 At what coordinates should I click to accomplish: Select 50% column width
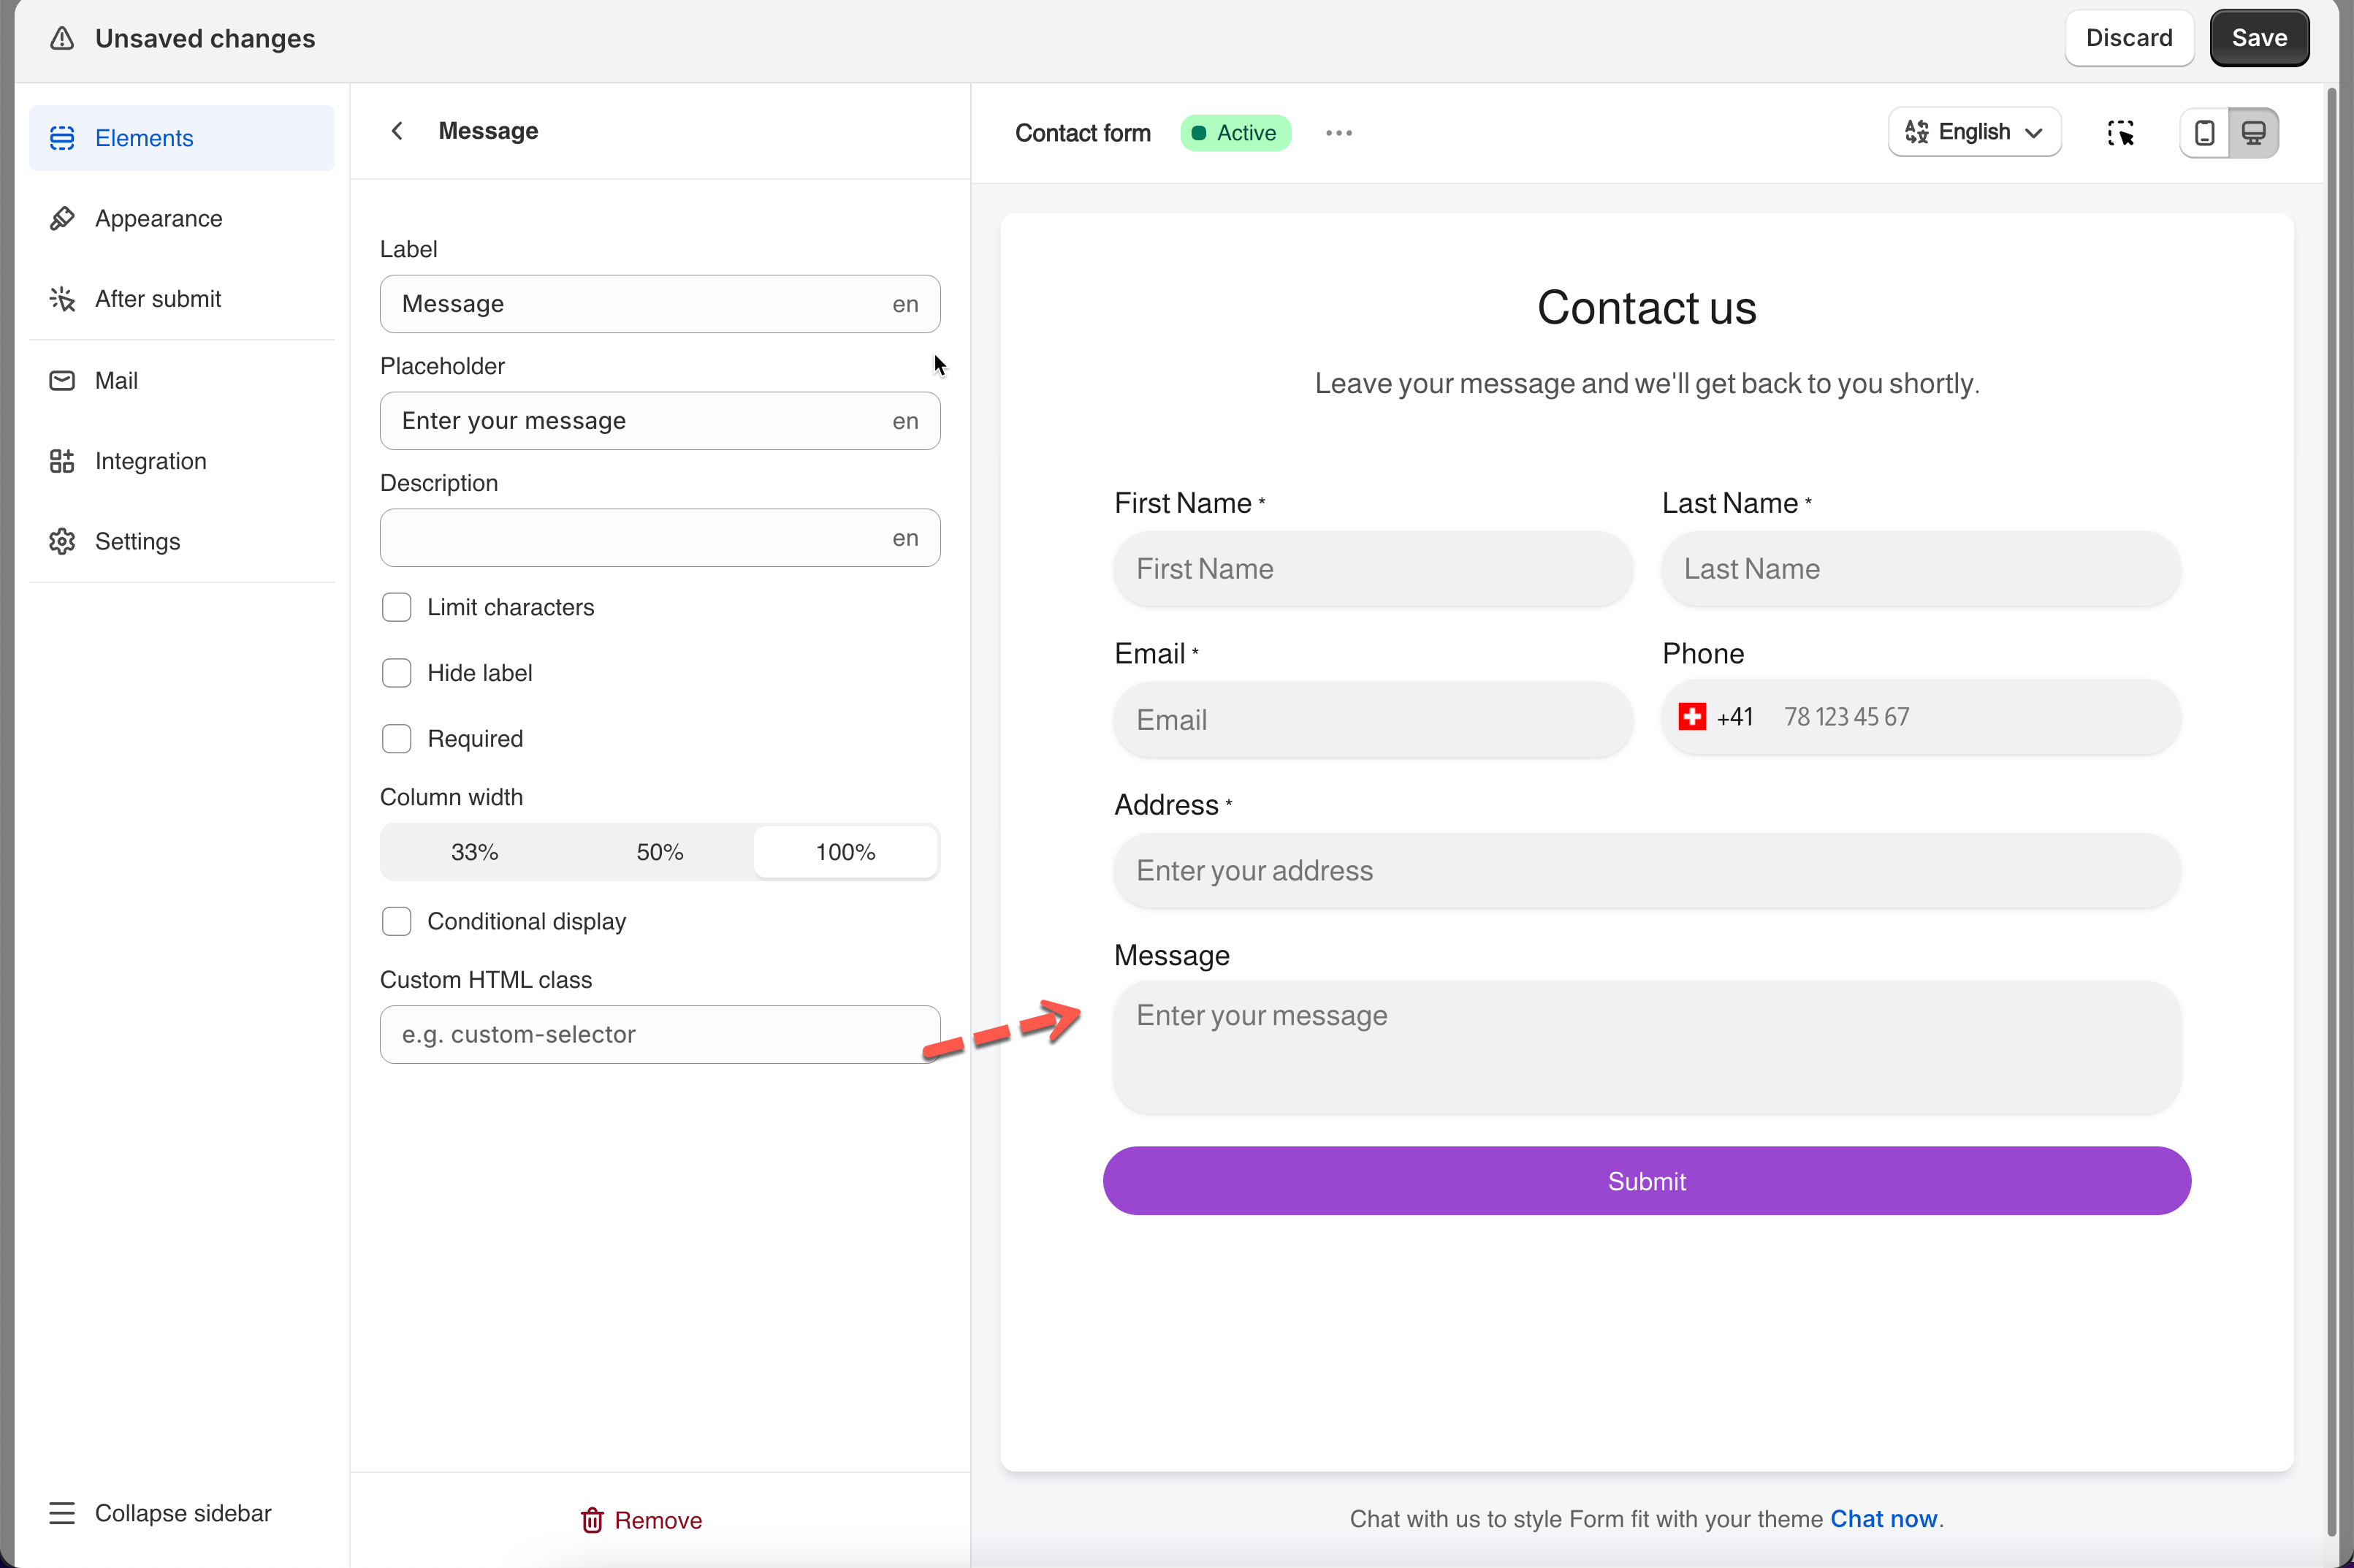tap(659, 852)
